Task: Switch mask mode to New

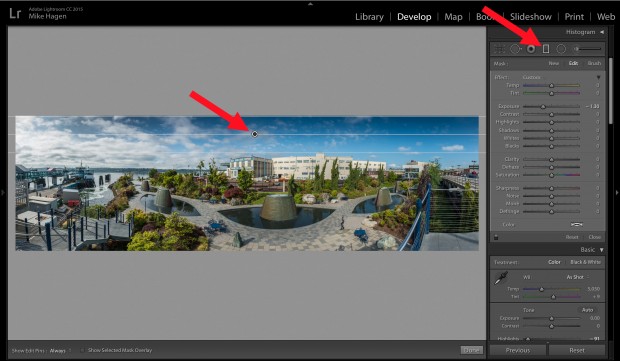Action: coord(554,63)
